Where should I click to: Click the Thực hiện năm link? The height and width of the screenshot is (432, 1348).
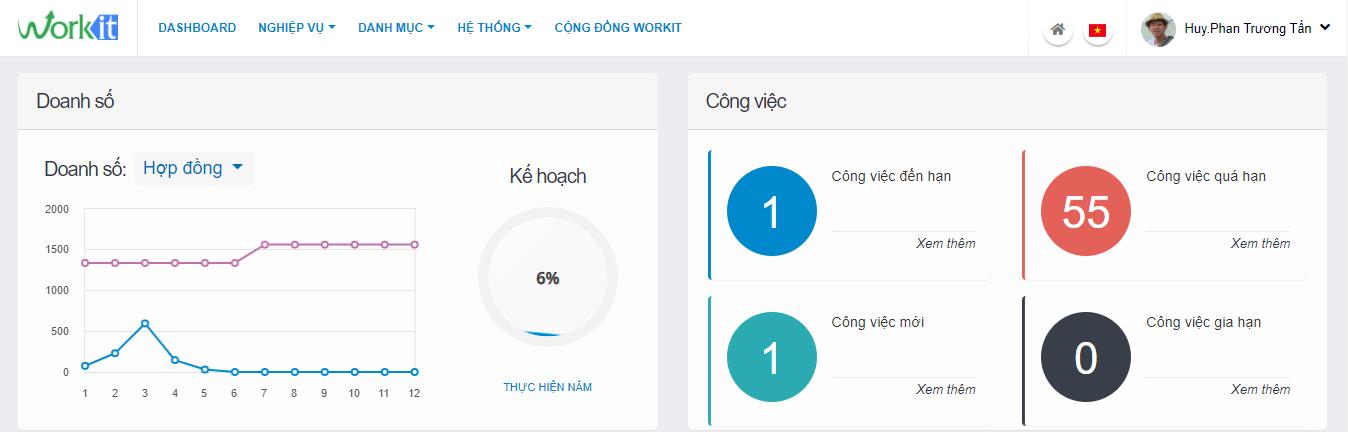547,387
